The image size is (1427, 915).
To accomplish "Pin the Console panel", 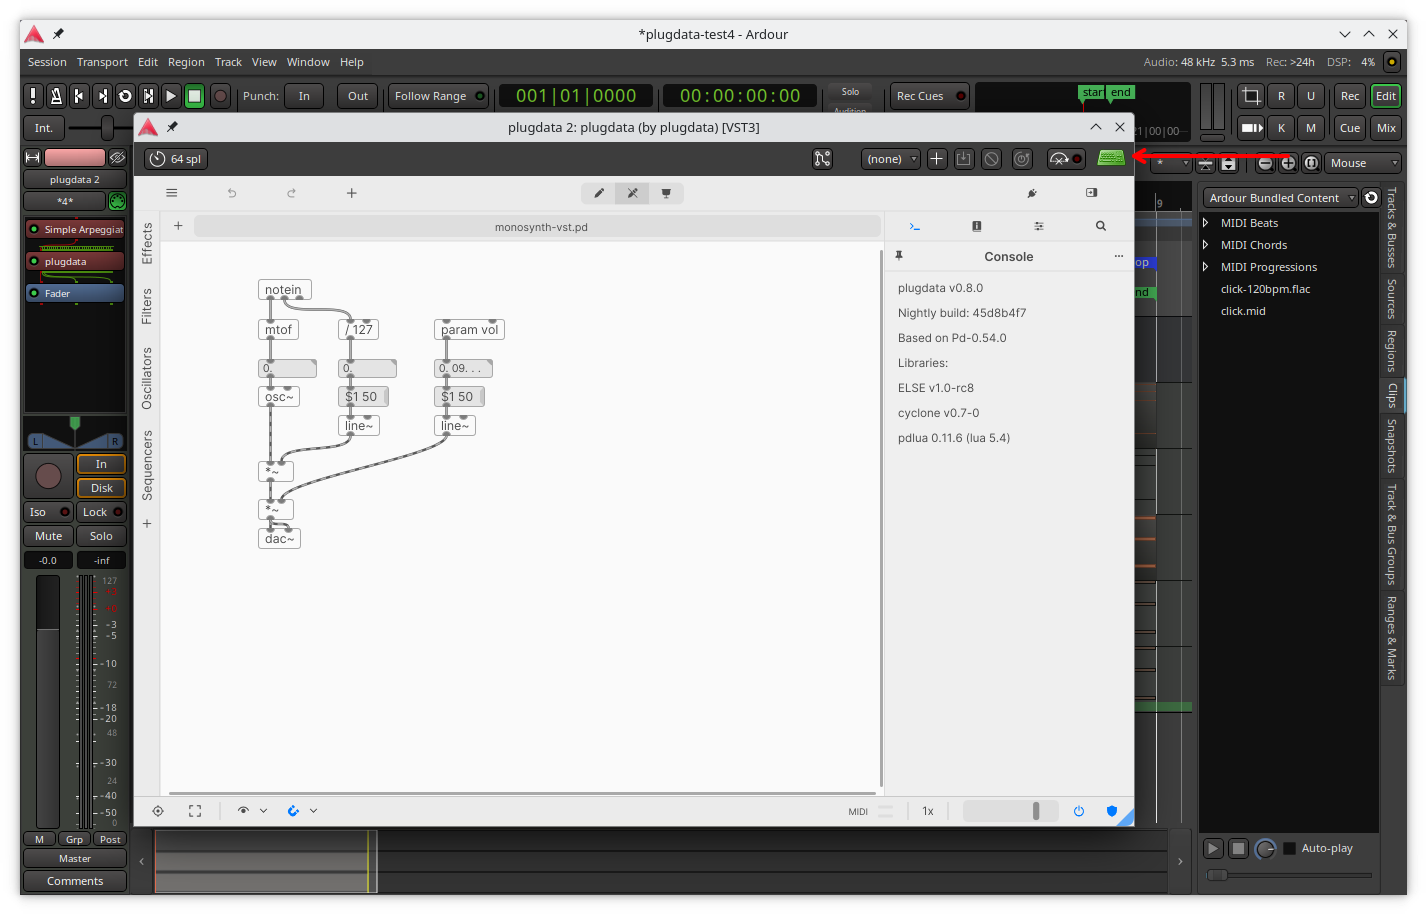I will click(899, 256).
